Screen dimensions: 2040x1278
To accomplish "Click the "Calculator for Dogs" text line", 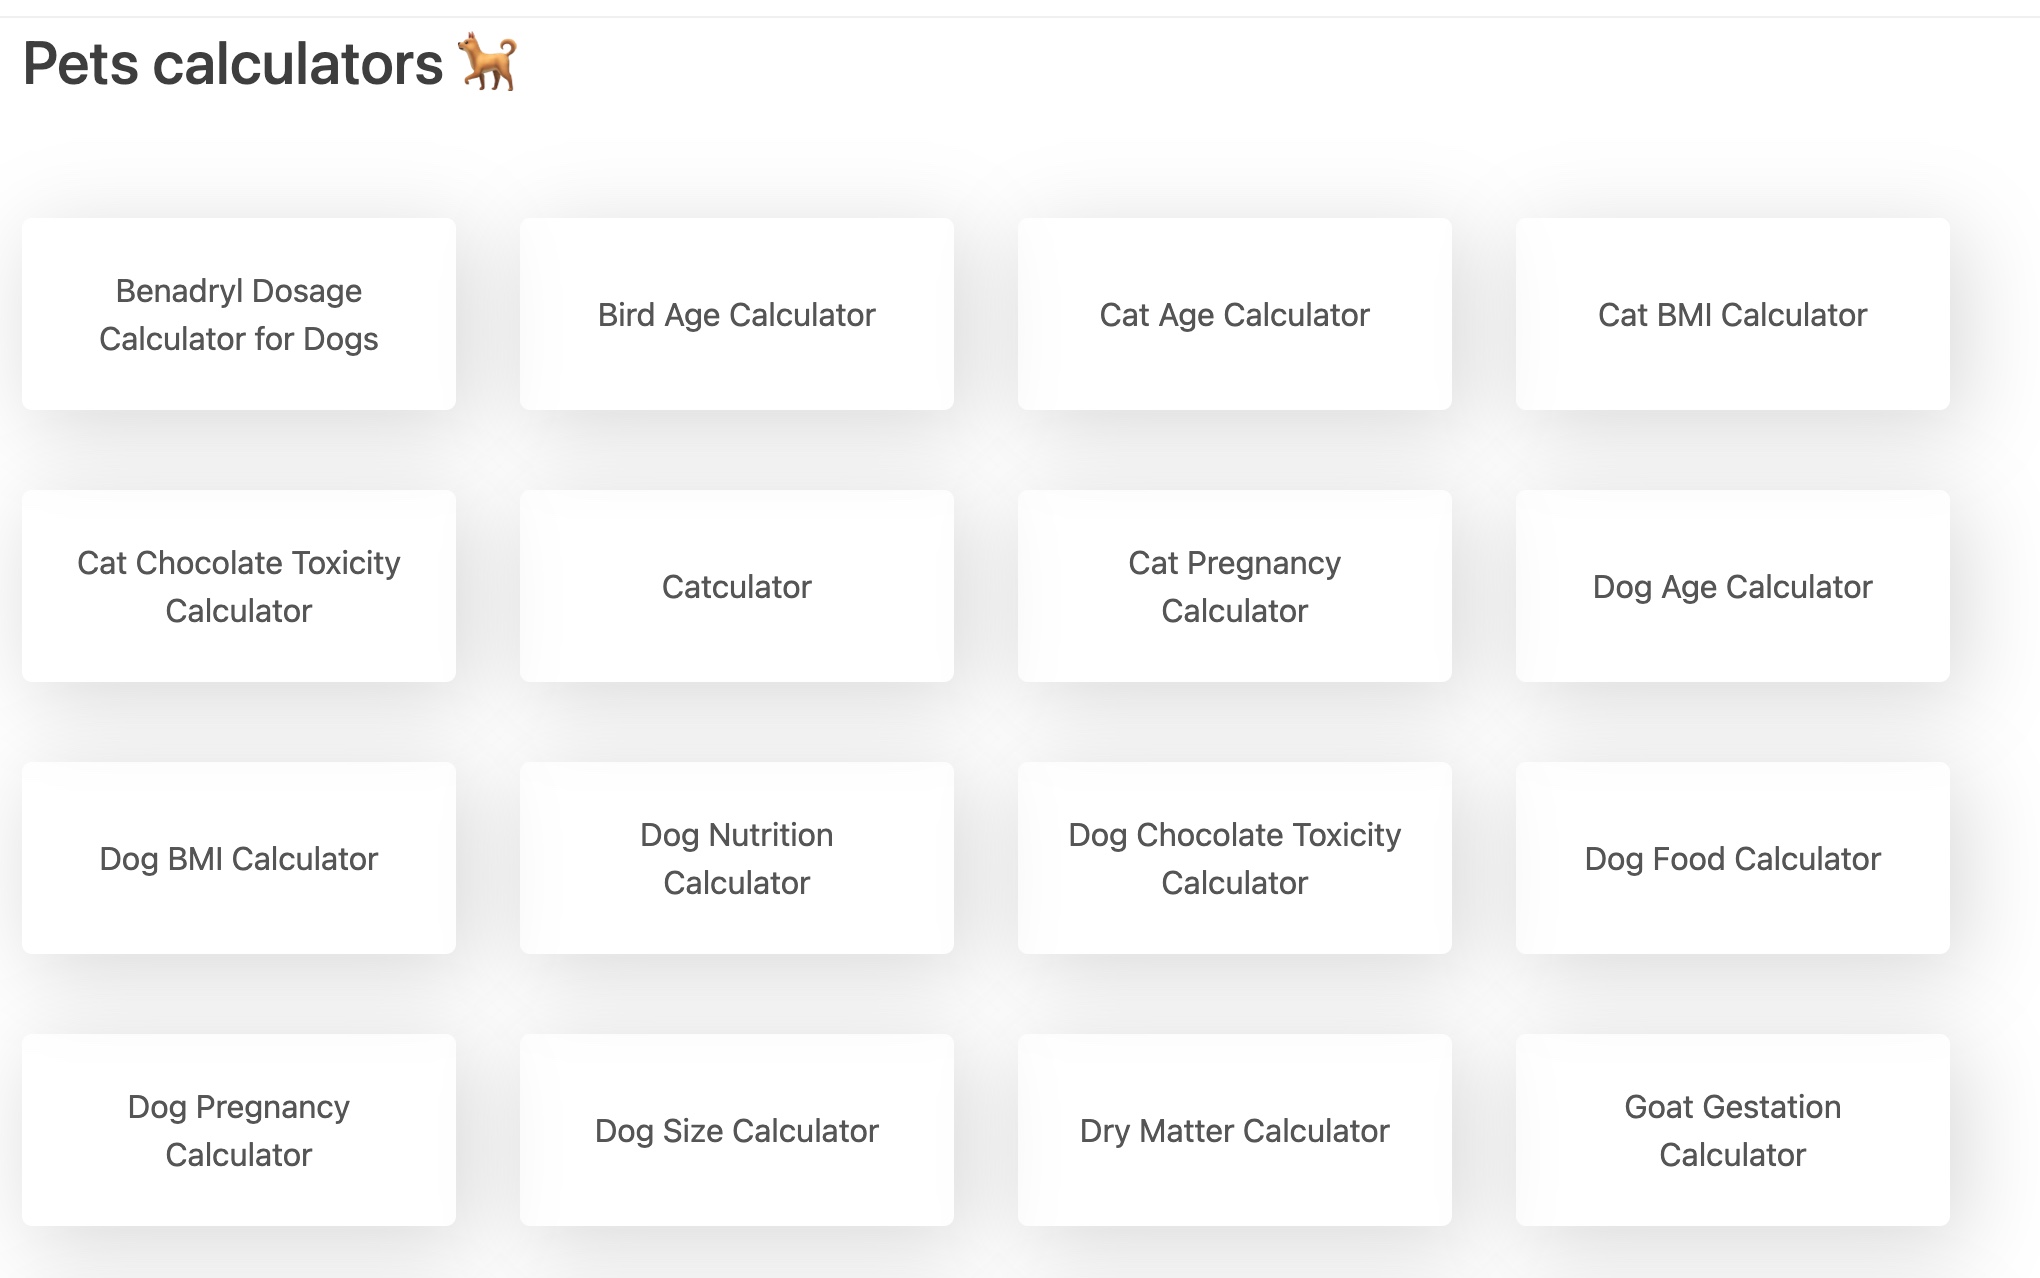I will click(x=238, y=339).
